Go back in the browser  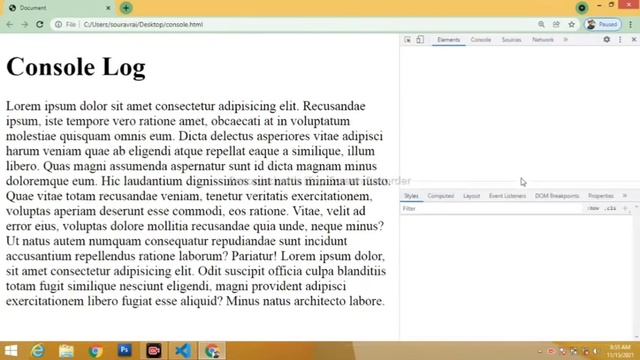coord(9,24)
